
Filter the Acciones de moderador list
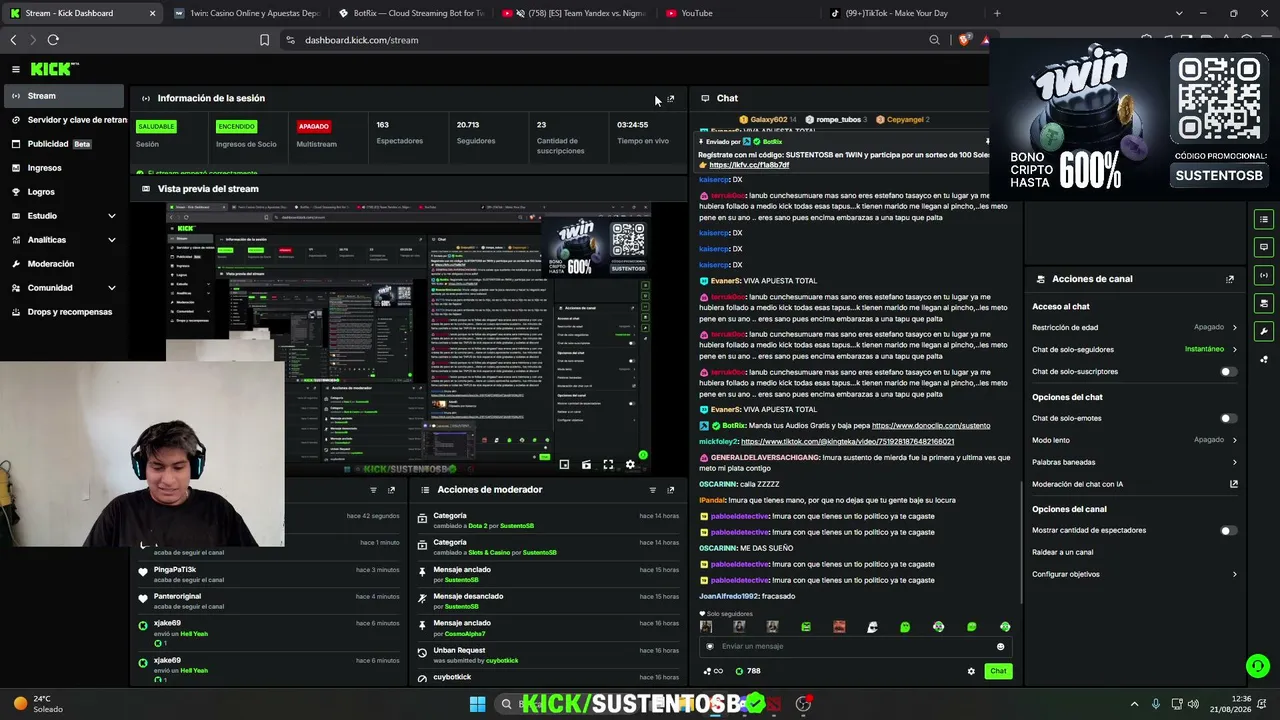653,490
